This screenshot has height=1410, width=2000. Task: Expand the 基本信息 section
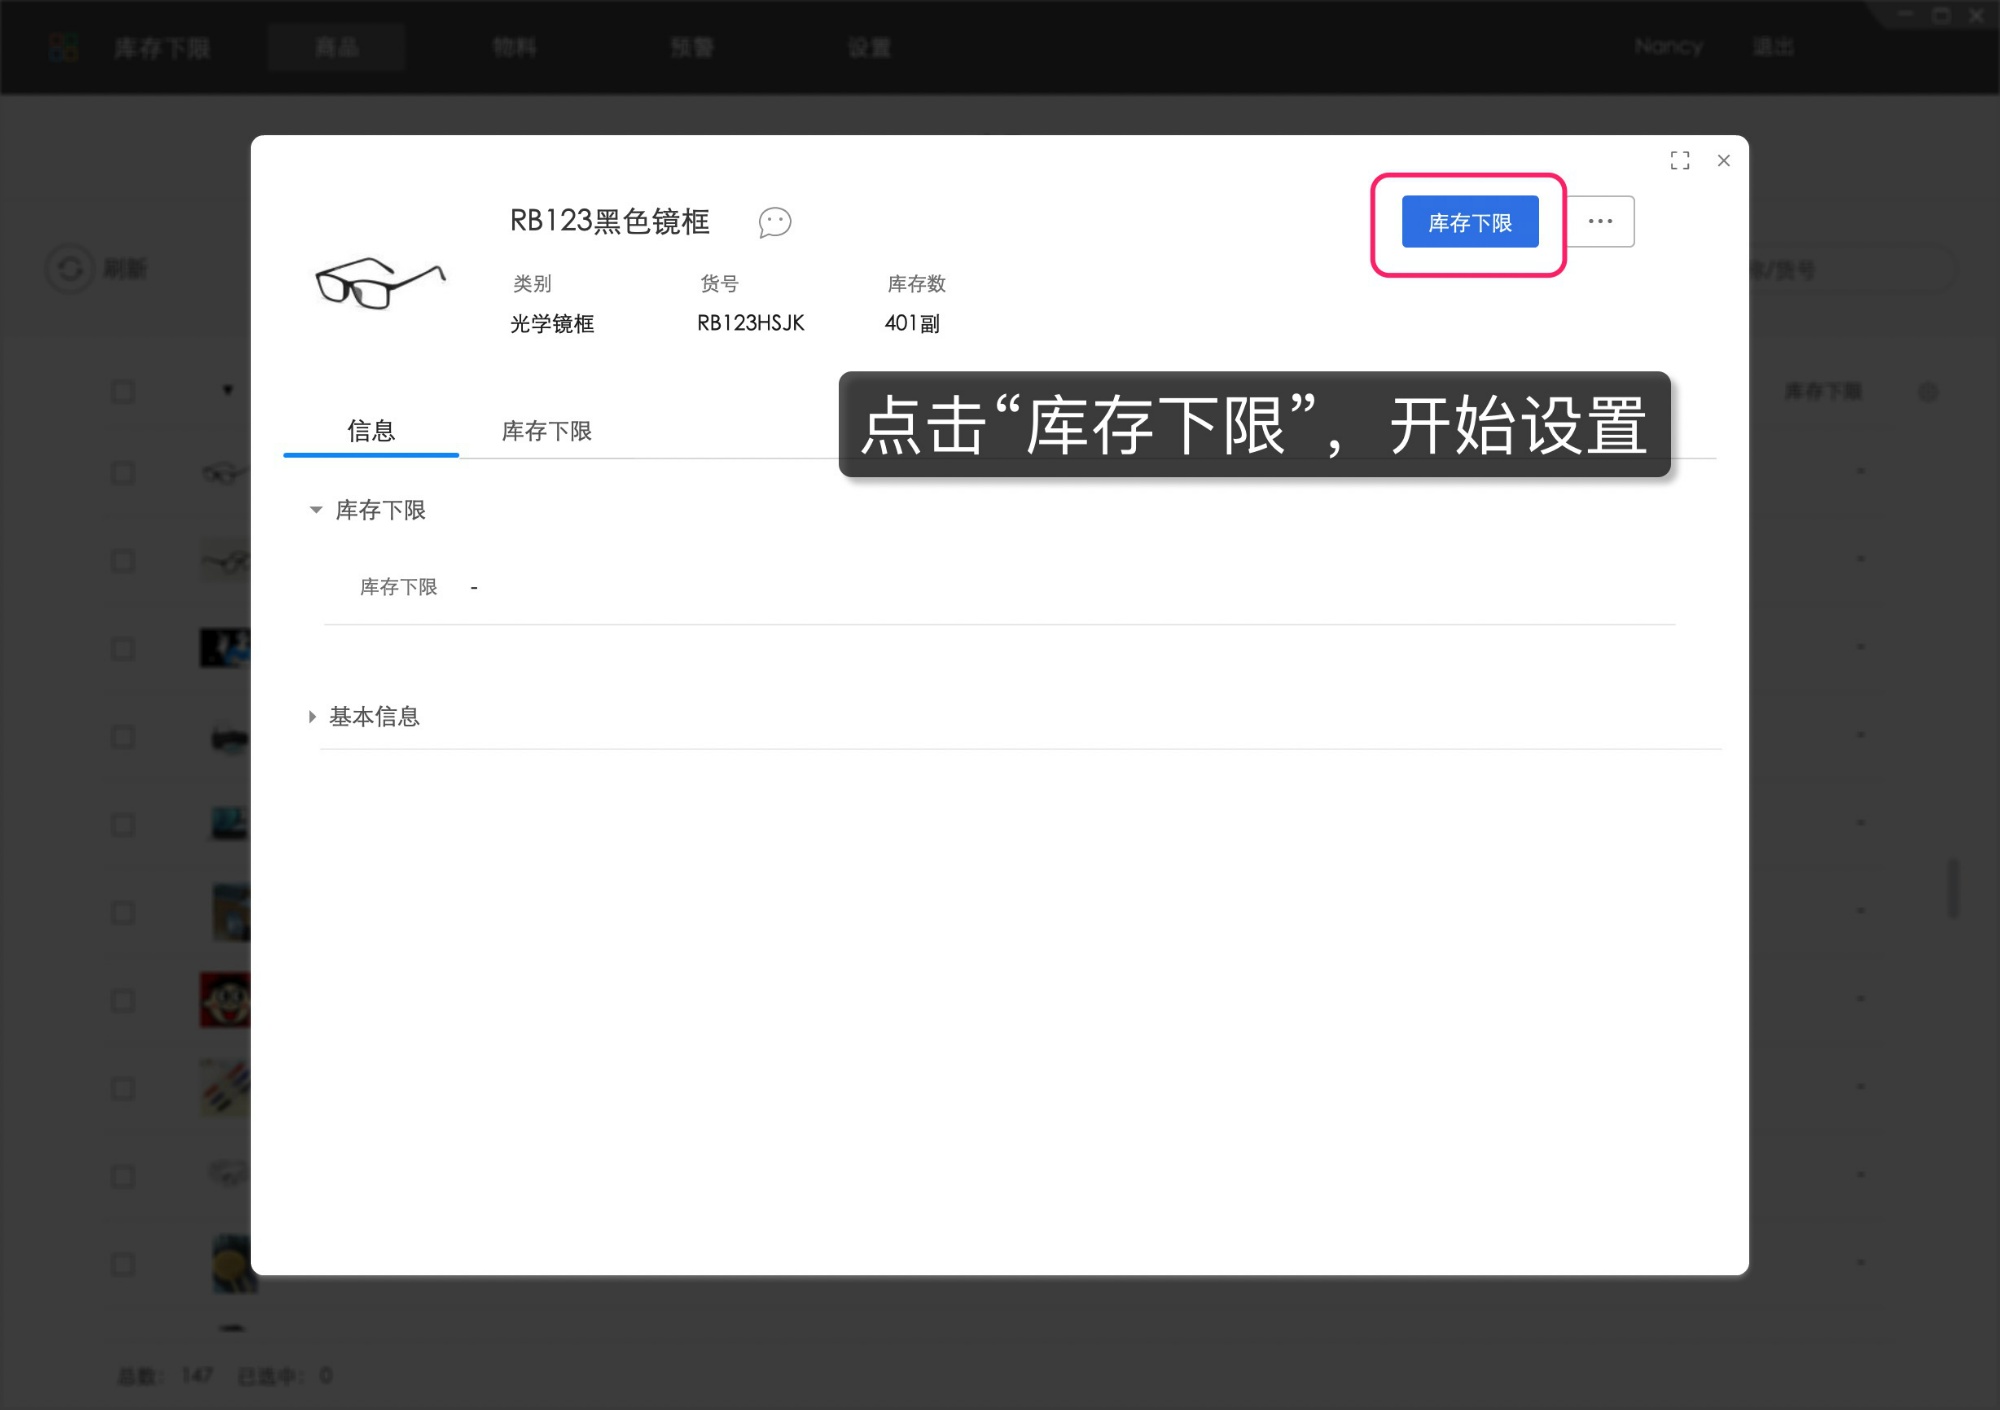[313, 716]
